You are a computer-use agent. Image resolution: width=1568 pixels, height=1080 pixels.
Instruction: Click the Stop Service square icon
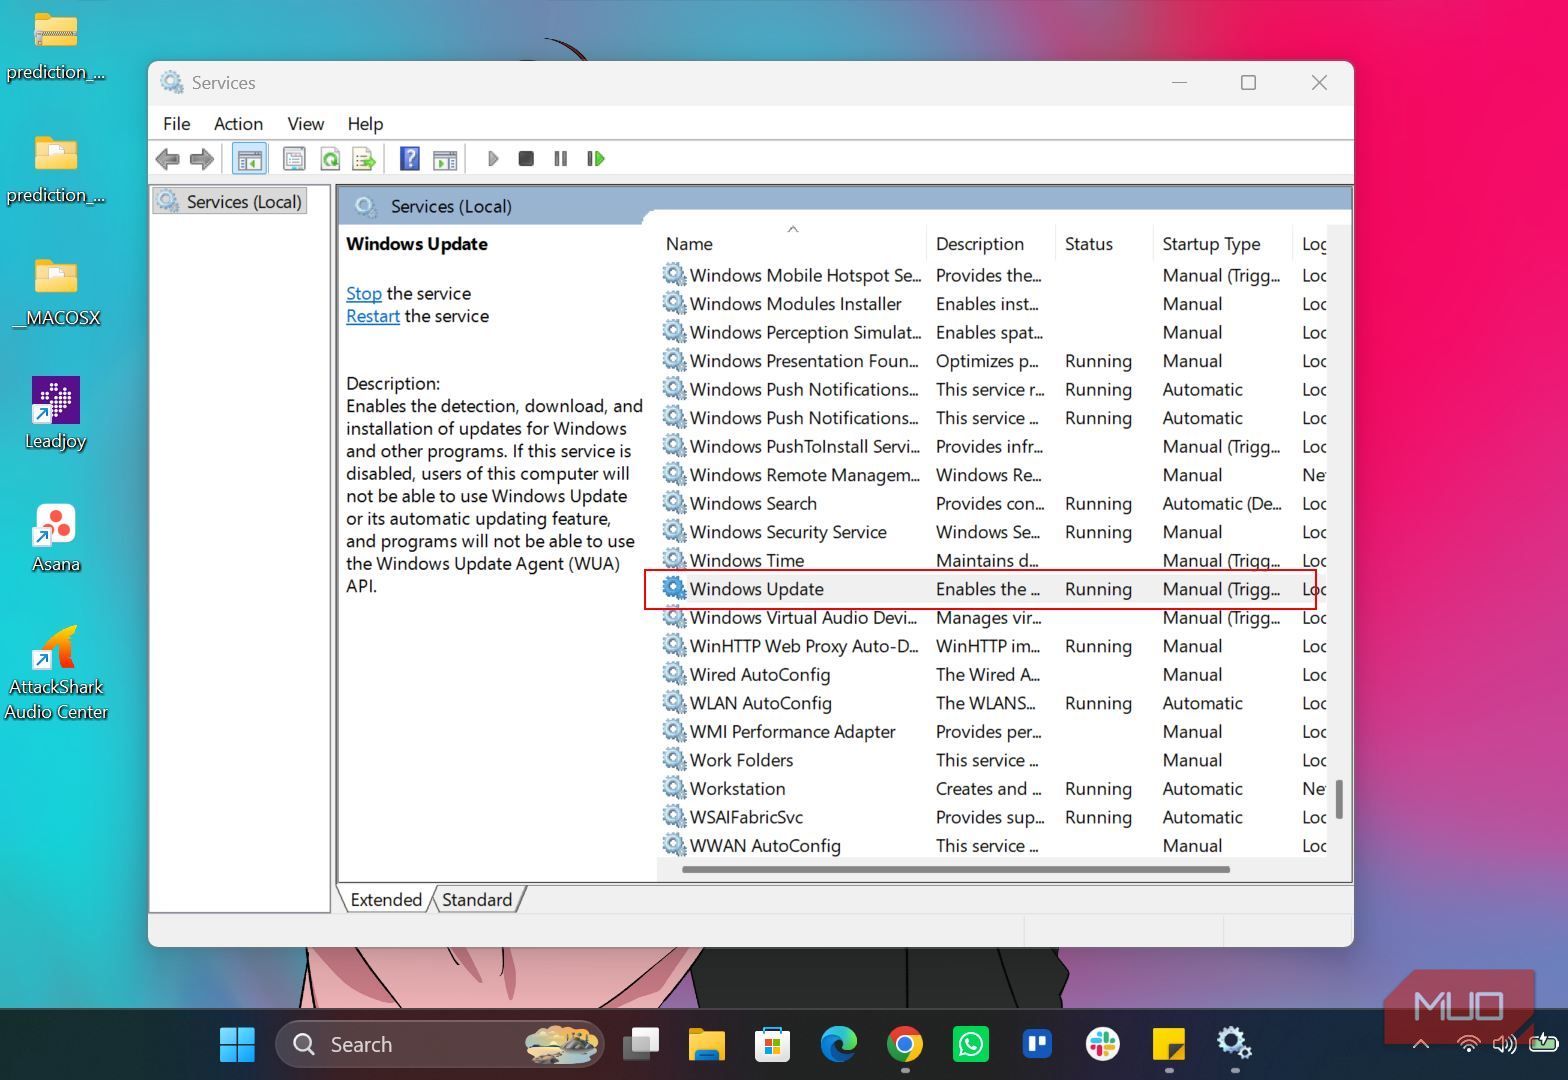(526, 158)
